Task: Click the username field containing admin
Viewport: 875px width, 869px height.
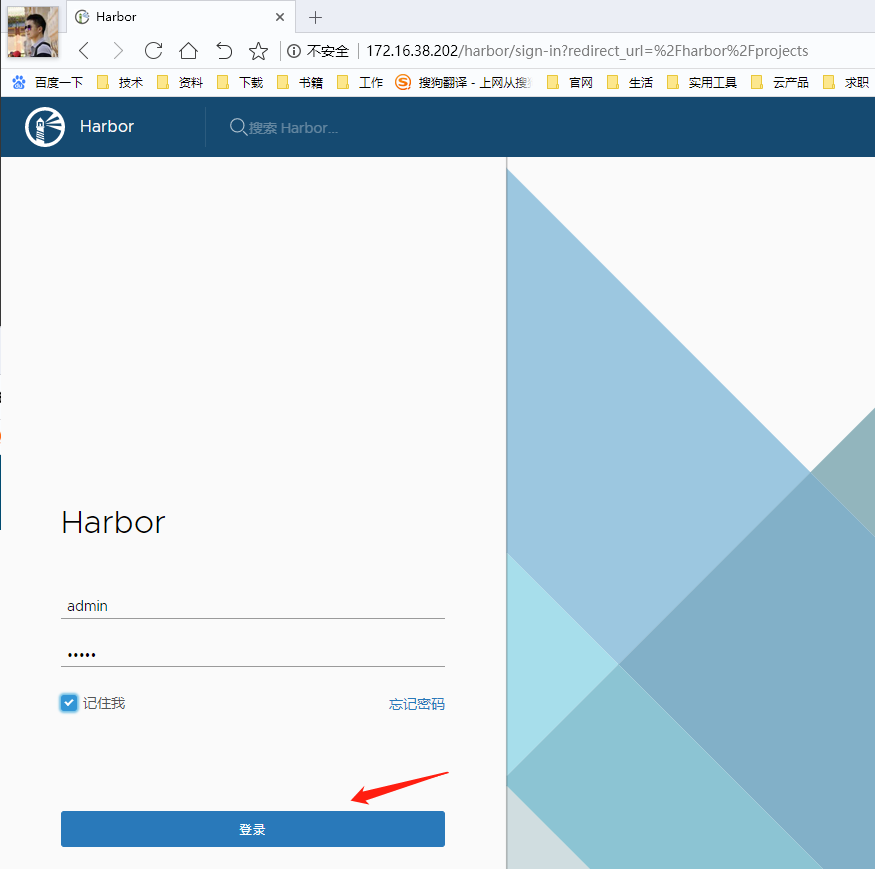Action: tap(253, 606)
